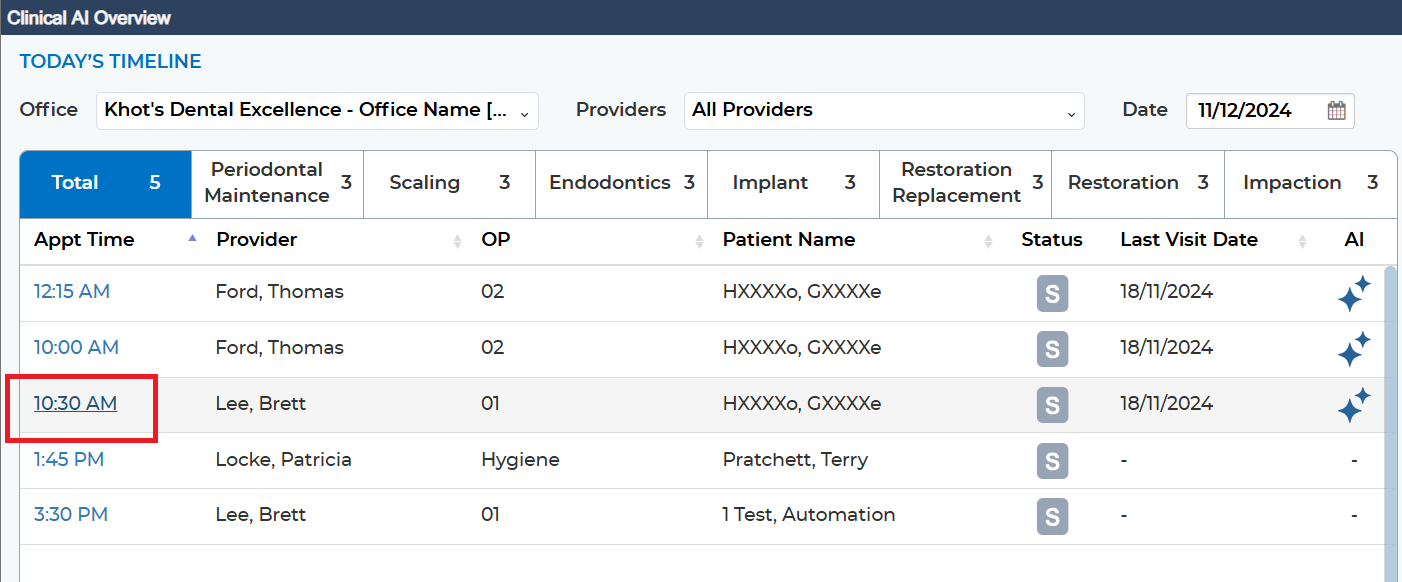
Task: Click OP 01 in 3:30 PM row
Action: coord(490,515)
